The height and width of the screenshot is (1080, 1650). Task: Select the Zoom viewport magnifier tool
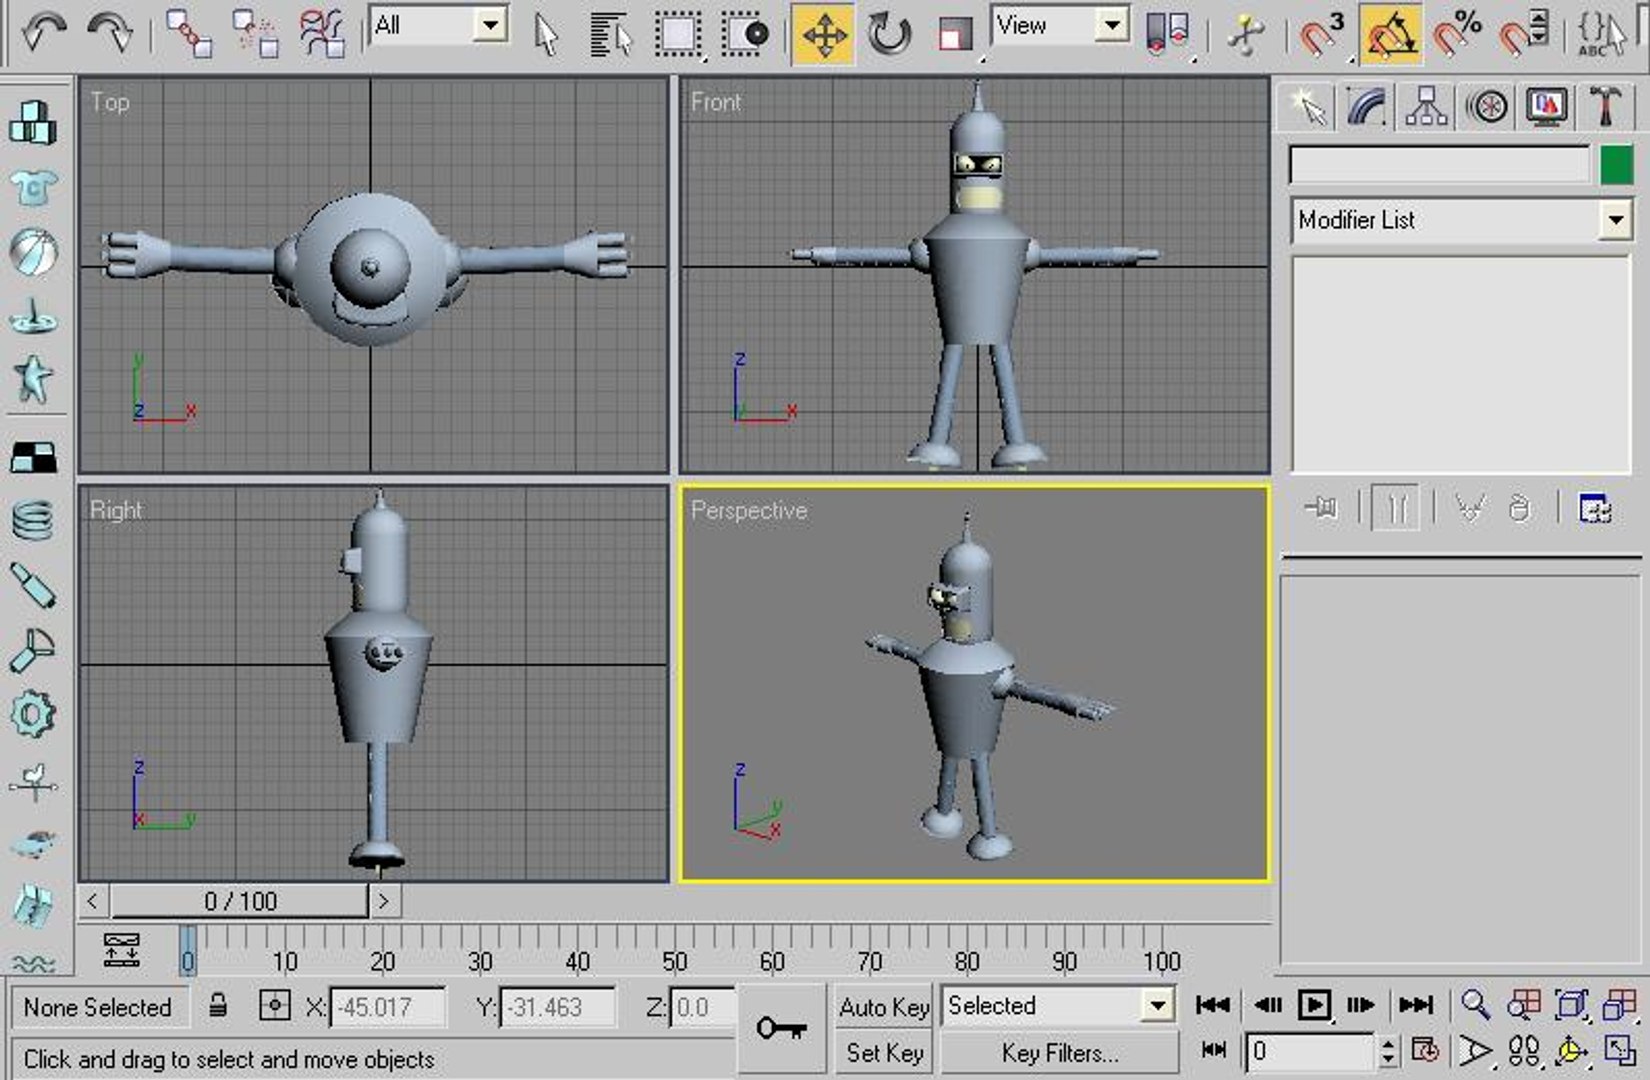[1475, 1005]
